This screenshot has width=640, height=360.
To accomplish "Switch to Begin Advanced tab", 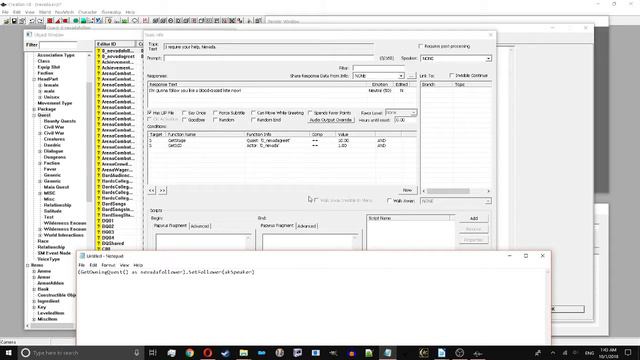I will point(200,226).
